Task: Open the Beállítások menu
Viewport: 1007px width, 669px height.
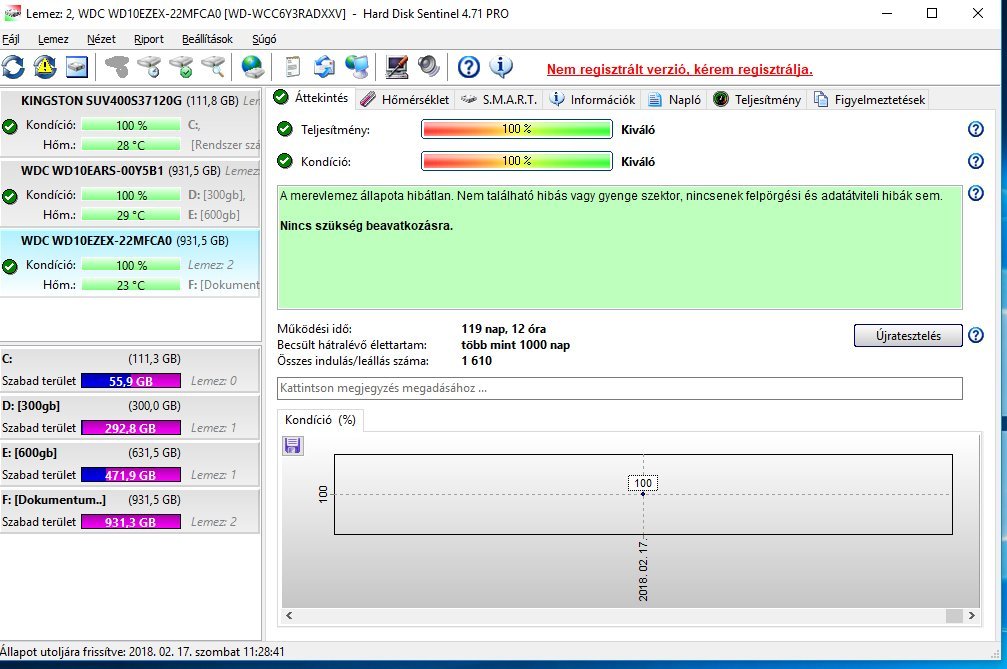Action: click(207, 39)
